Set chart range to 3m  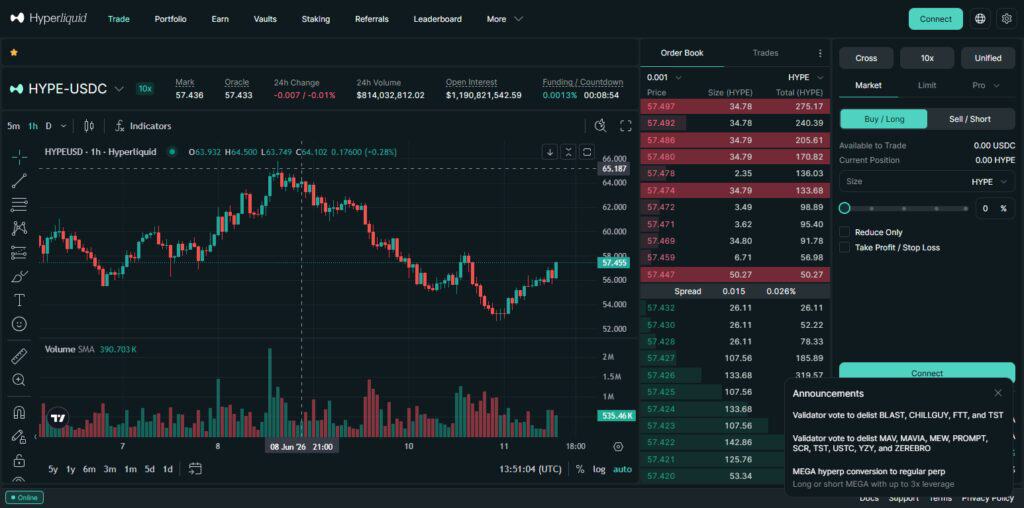(110, 469)
